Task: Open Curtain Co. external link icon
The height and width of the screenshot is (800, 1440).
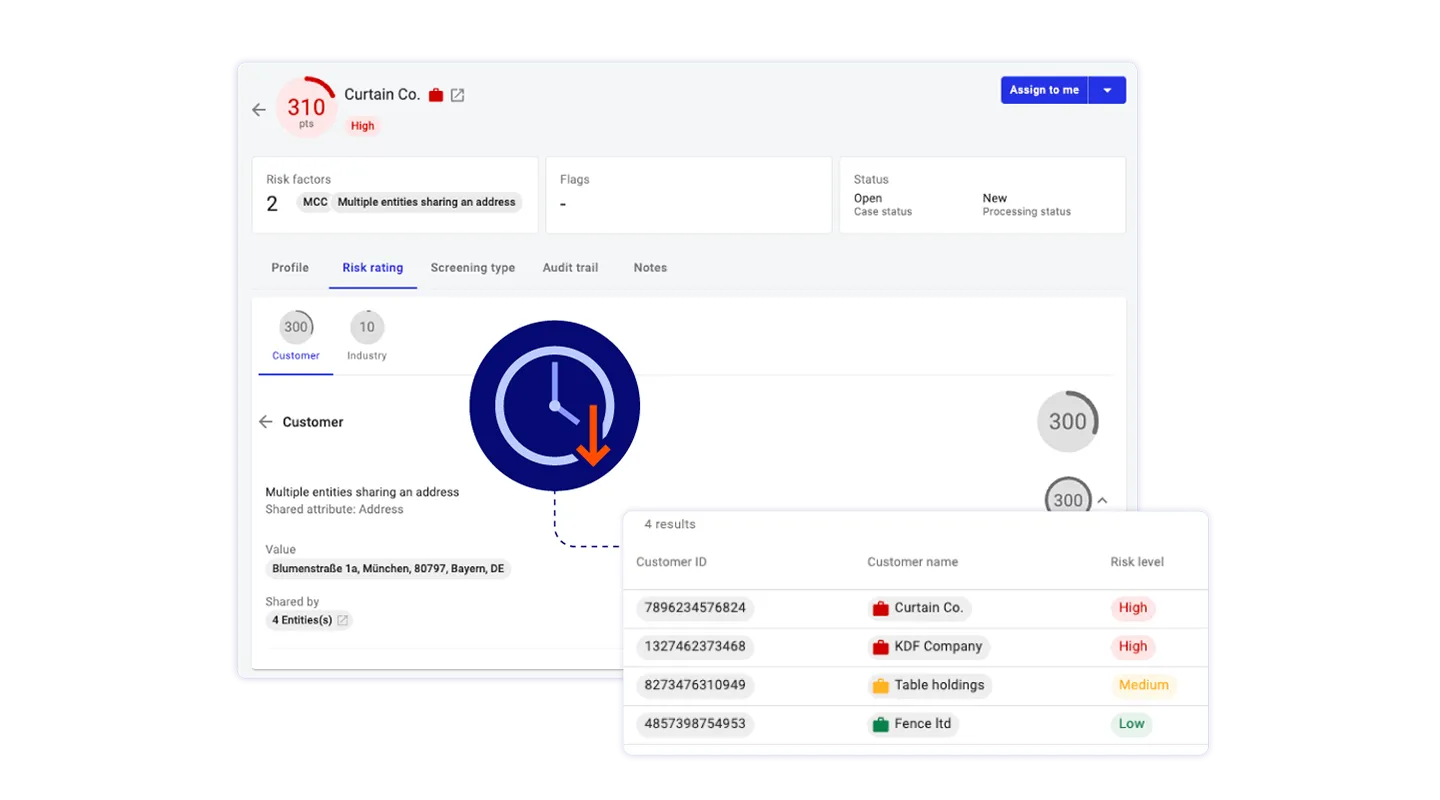Action: pos(457,95)
